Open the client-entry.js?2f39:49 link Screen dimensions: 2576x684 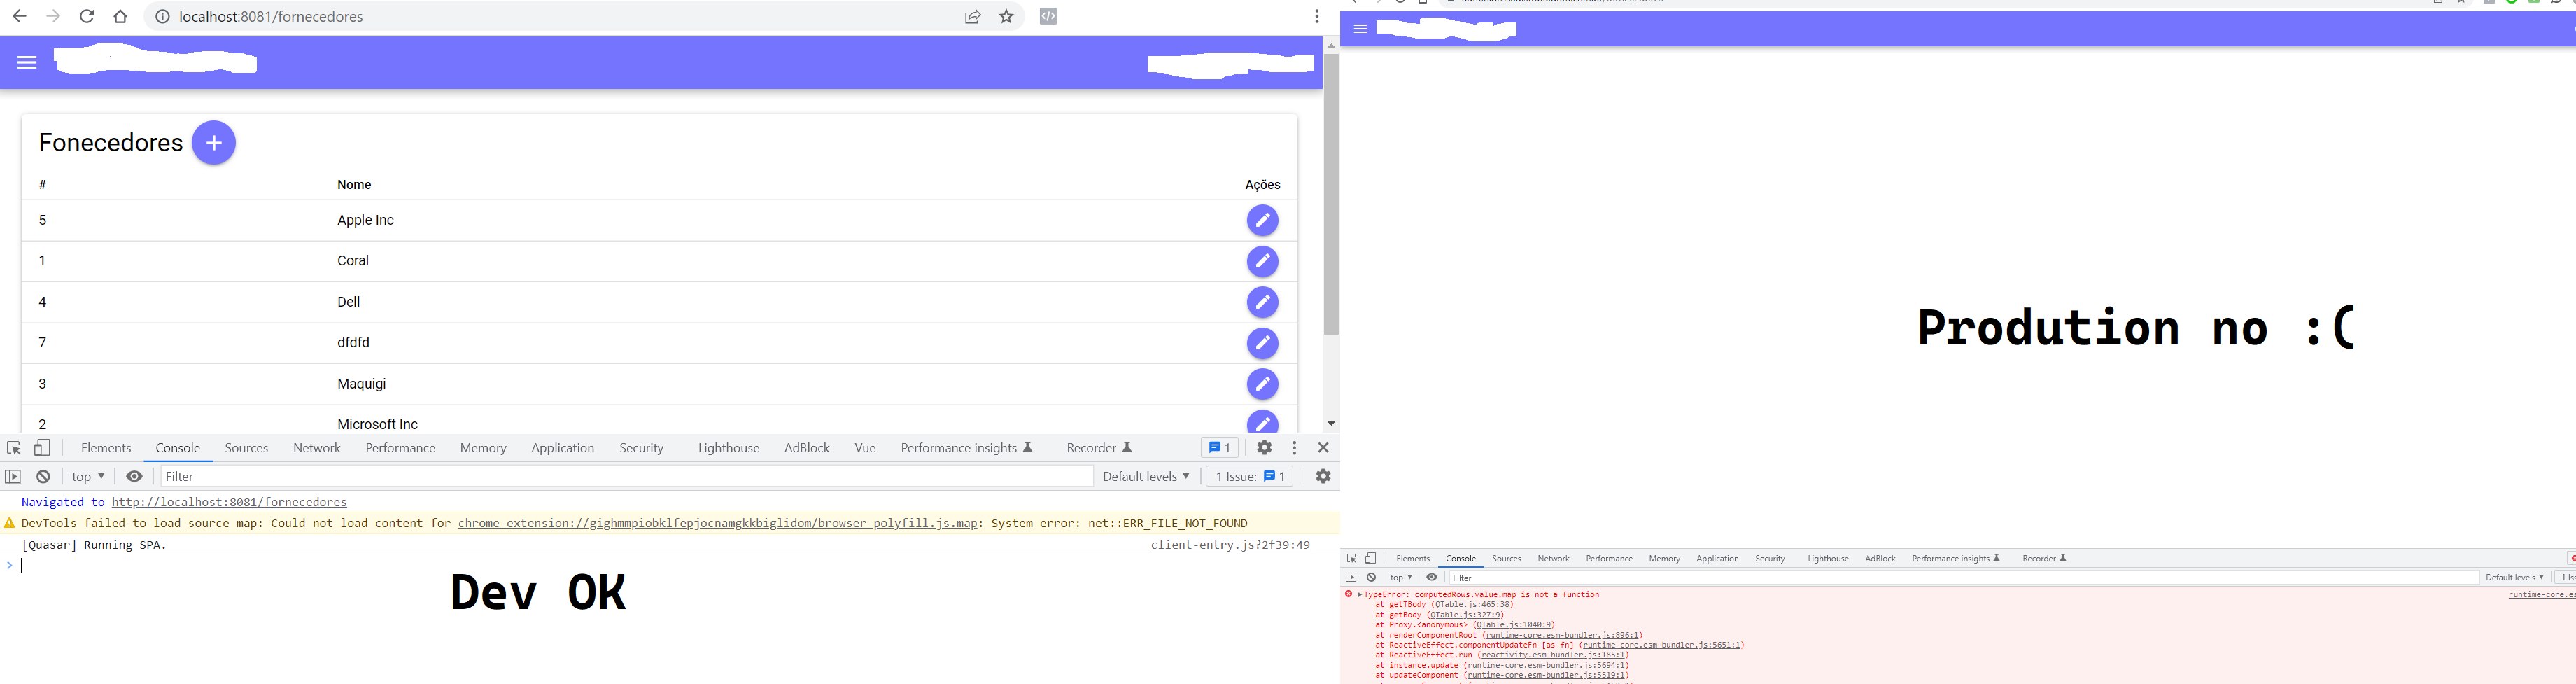click(1229, 544)
